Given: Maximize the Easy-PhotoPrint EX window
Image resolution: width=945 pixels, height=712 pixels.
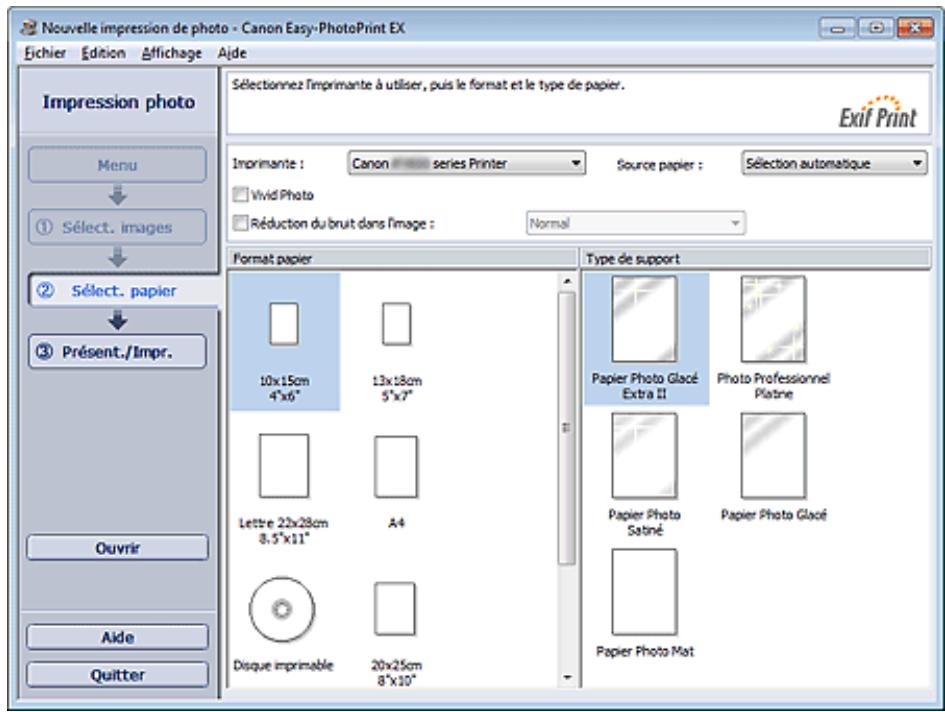Looking at the screenshot, I should pyautogui.click(x=876, y=28).
